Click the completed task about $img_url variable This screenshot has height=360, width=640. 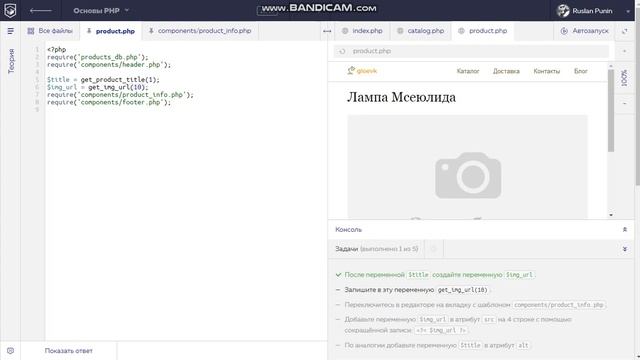point(435,275)
